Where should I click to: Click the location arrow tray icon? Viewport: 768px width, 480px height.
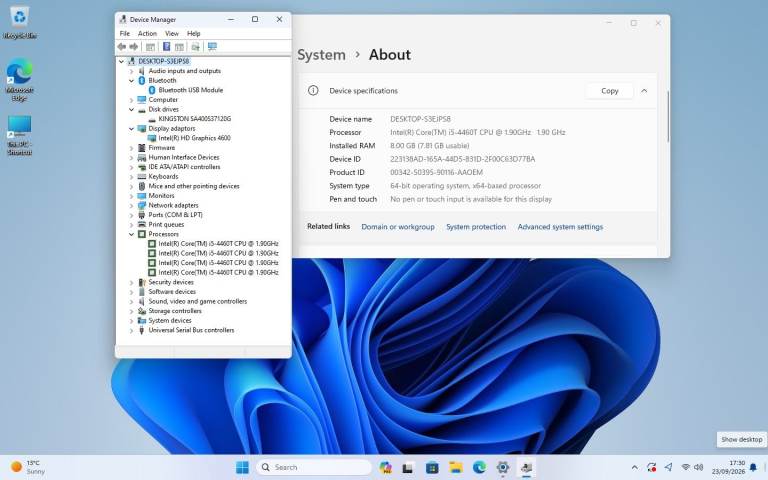[x=669, y=467]
